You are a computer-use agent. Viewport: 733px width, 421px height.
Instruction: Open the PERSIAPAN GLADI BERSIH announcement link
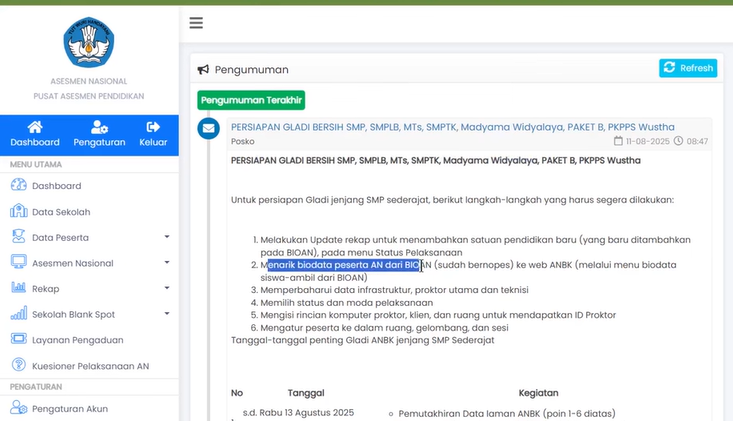tap(453, 127)
